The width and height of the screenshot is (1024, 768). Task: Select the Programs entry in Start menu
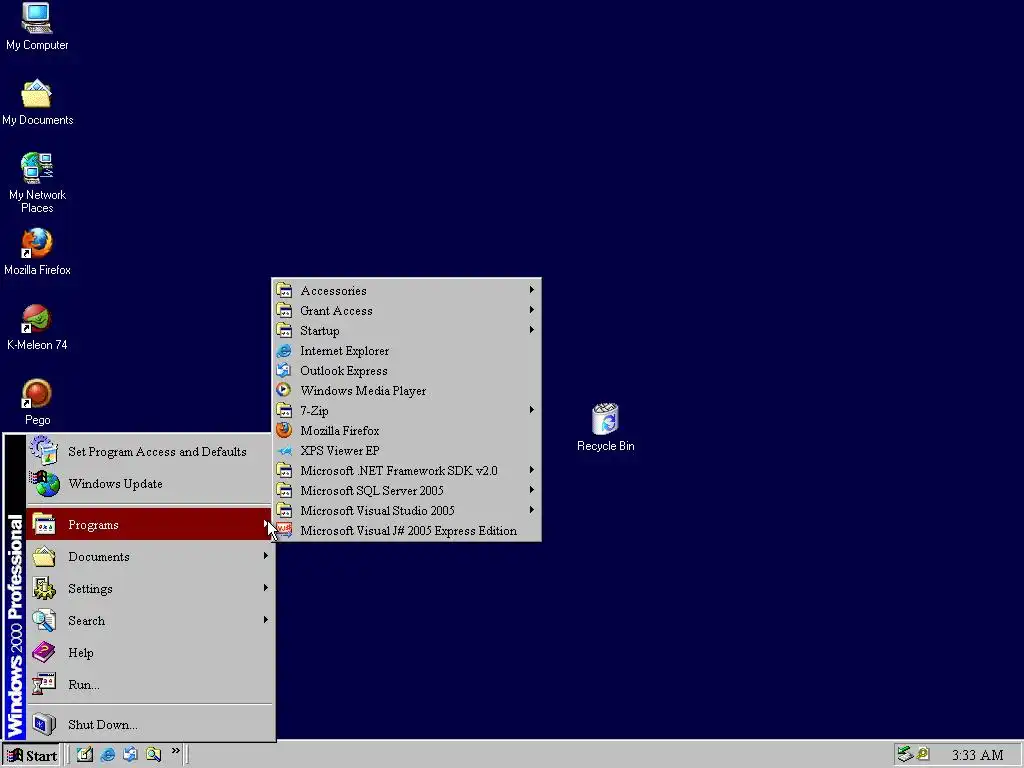click(x=149, y=524)
